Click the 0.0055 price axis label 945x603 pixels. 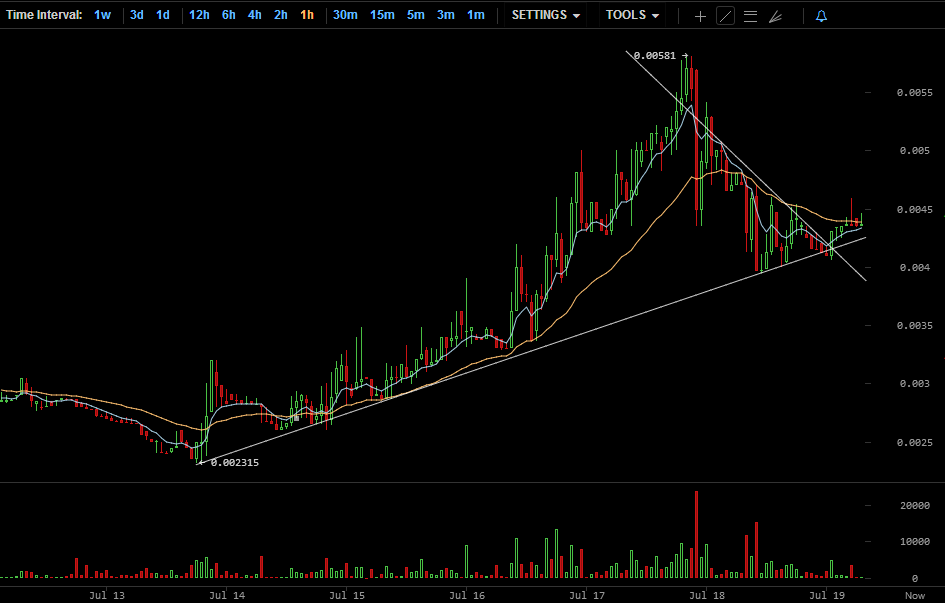[914, 93]
